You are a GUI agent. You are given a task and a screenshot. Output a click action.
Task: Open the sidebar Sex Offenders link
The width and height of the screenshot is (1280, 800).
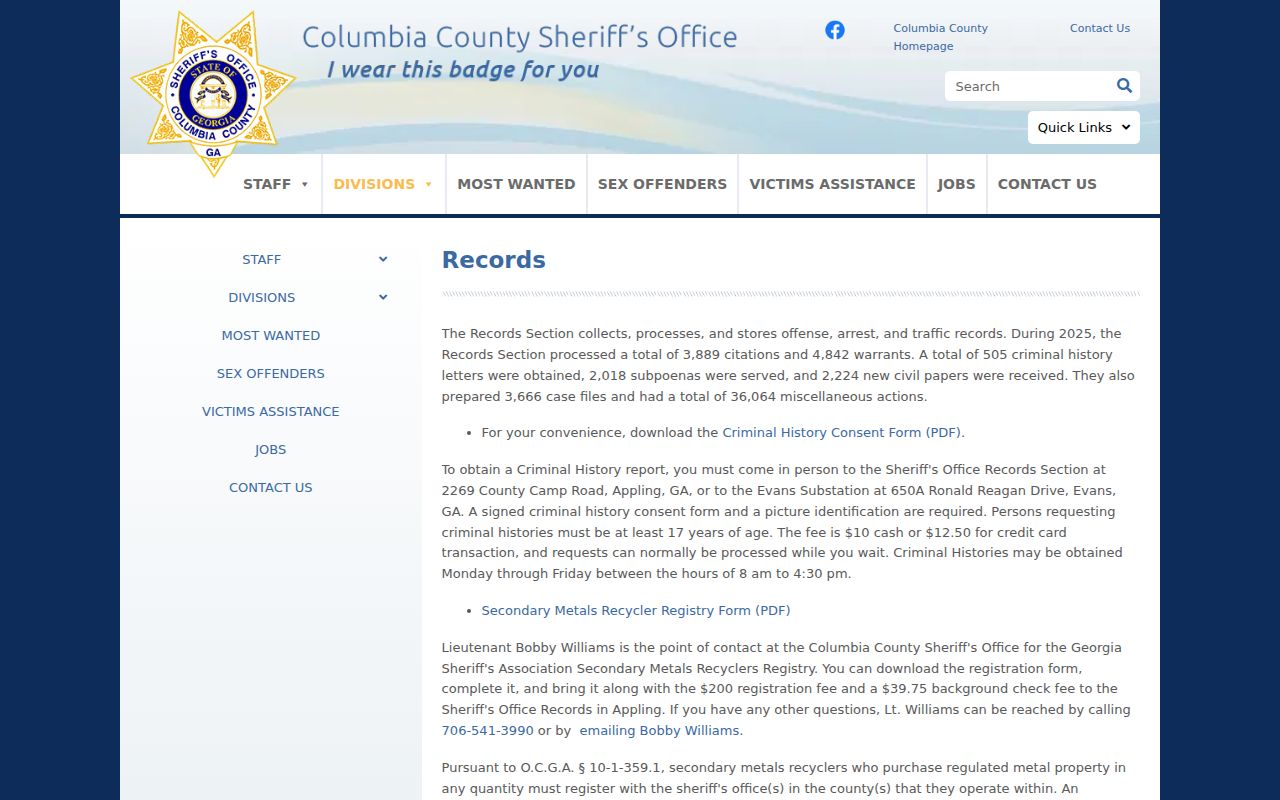click(x=271, y=373)
